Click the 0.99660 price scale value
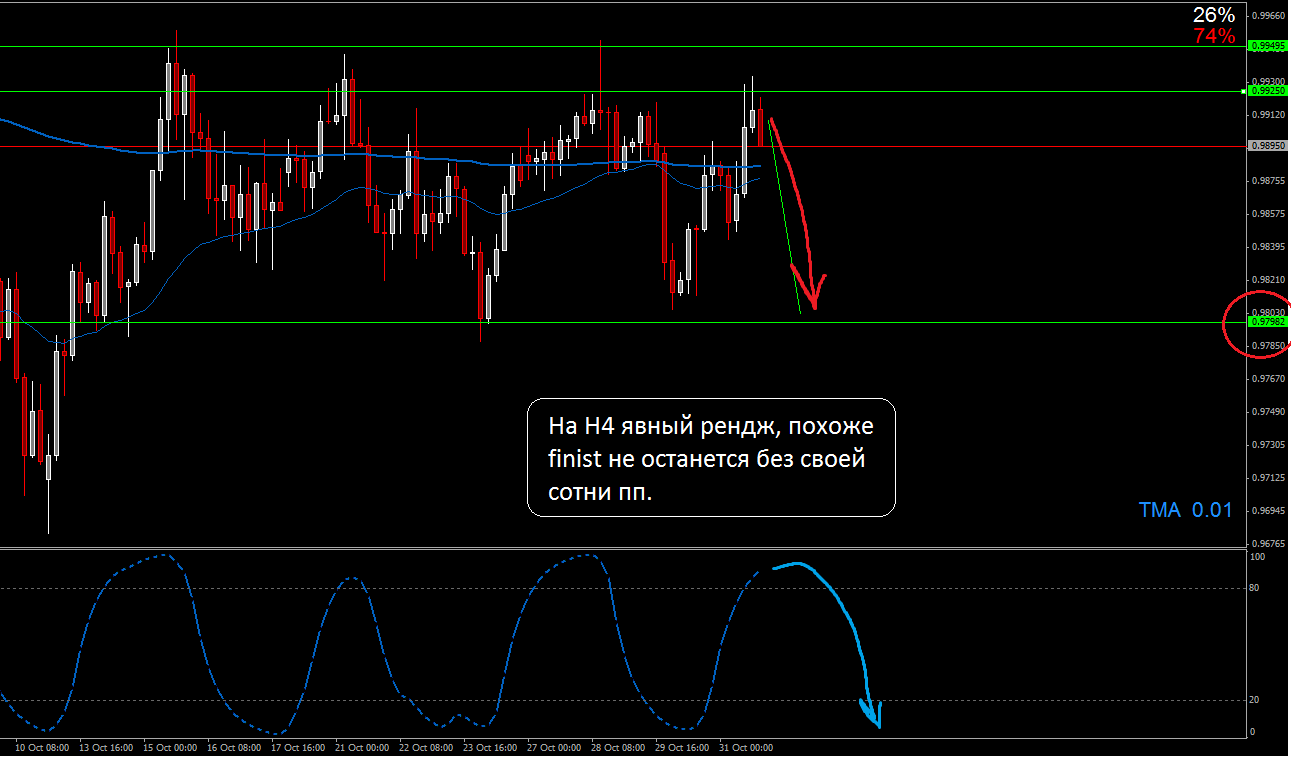This screenshot has height=759, width=1291. [x=1268, y=16]
